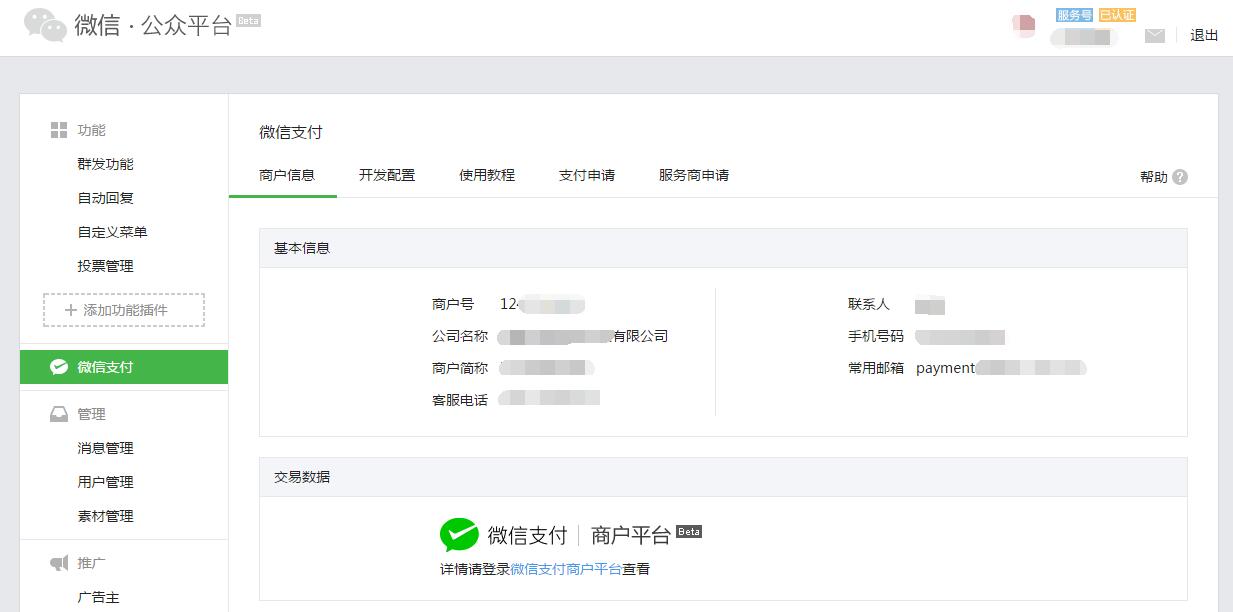Select 自动回复 in the sidebar
This screenshot has width=1233, height=612.
coord(106,198)
